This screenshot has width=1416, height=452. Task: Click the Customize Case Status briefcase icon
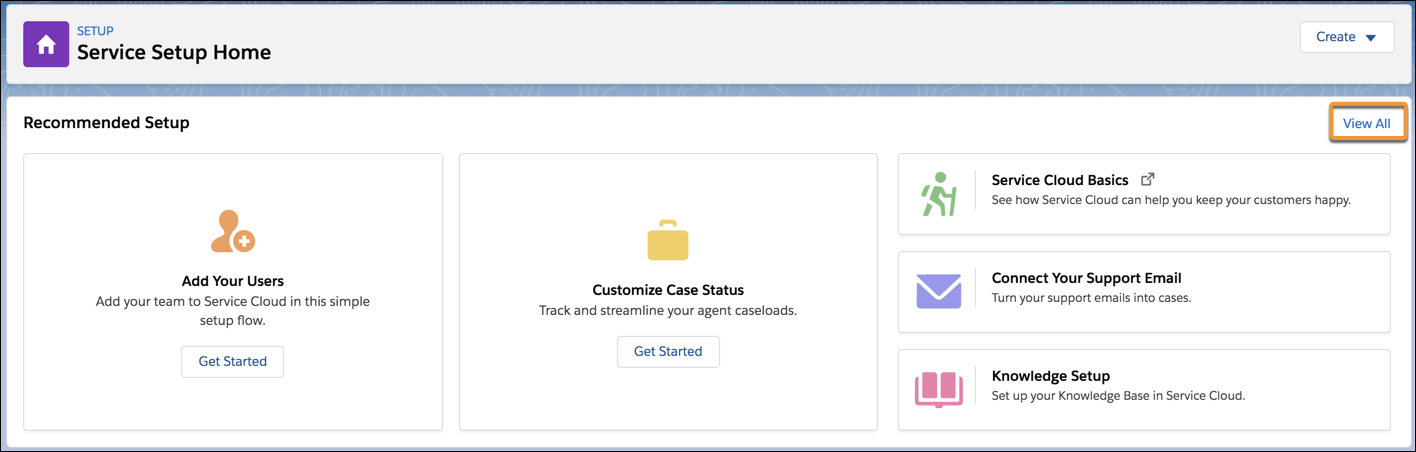[668, 240]
